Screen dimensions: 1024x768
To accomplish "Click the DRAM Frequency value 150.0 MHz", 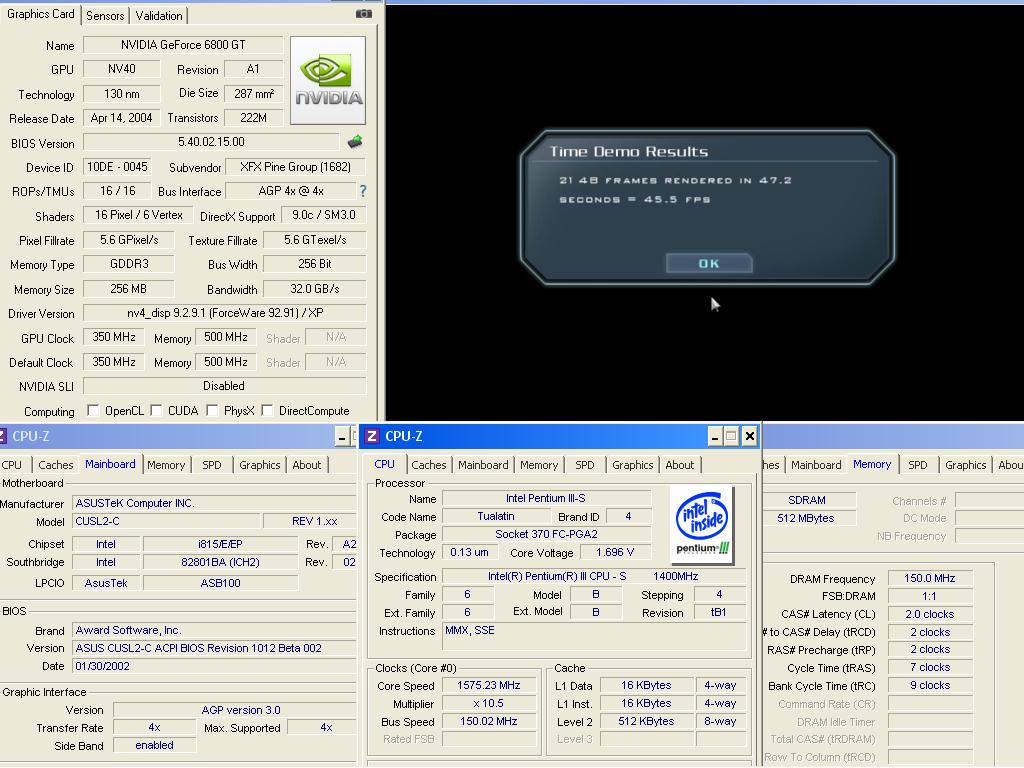I will [930, 578].
